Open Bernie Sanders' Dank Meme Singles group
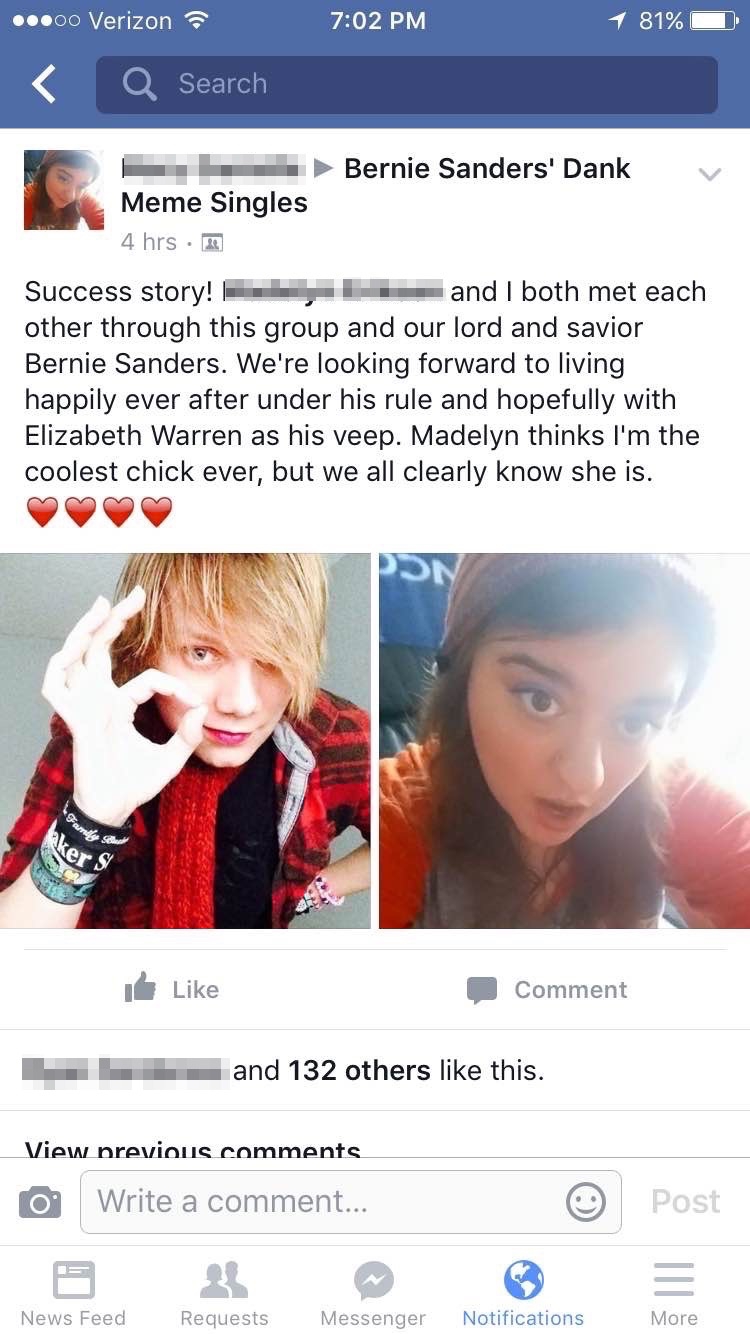The width and height of the screenshot is (750, 1334). click(x=376, y=185)
